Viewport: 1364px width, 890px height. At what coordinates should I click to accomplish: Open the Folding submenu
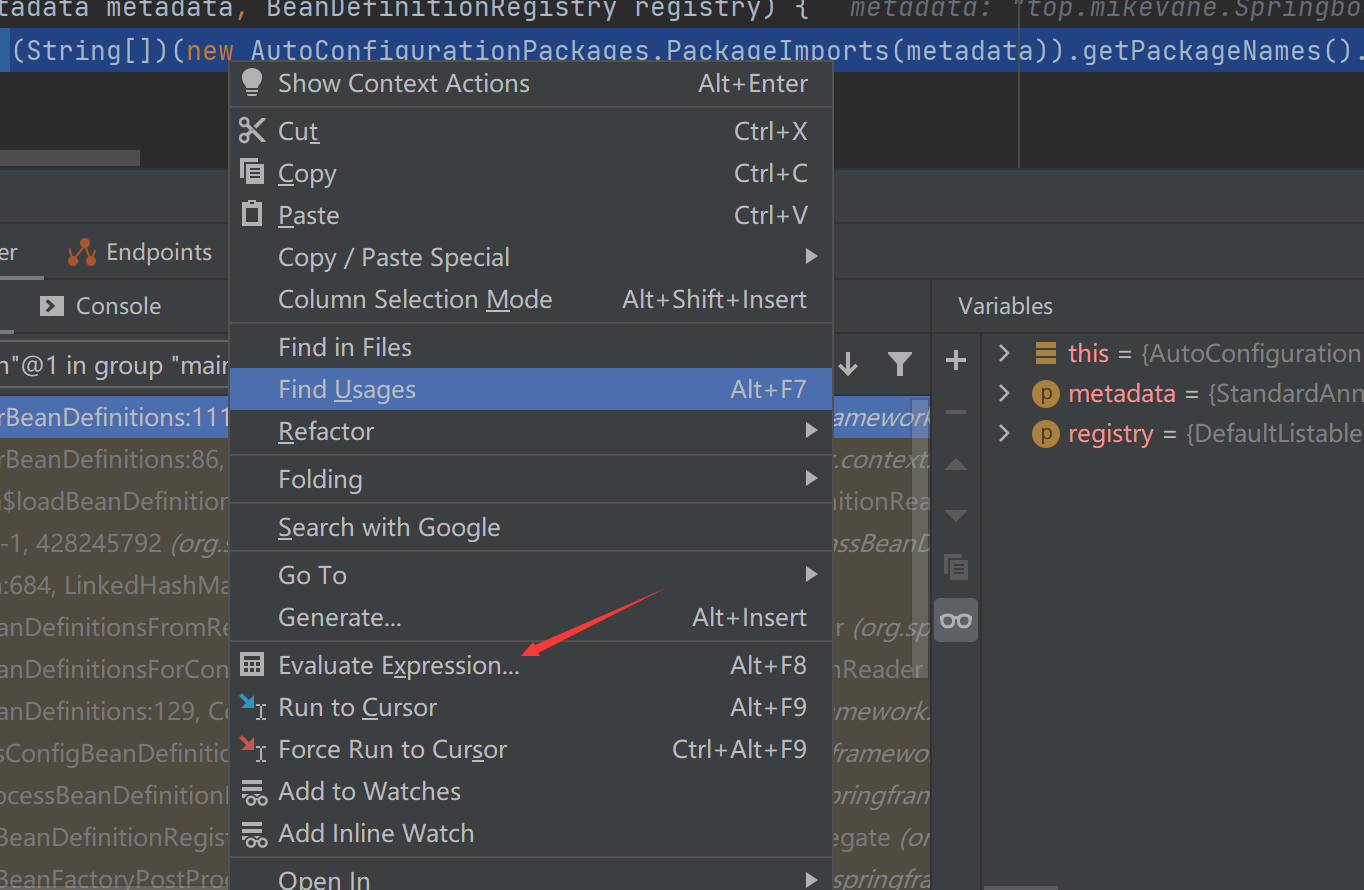531,479
